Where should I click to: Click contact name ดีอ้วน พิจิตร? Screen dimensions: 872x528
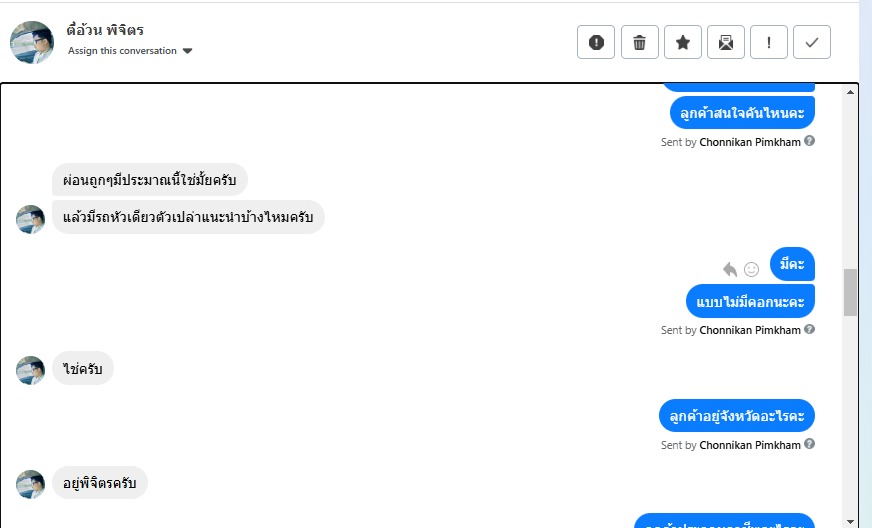click(x=105, y=29)
